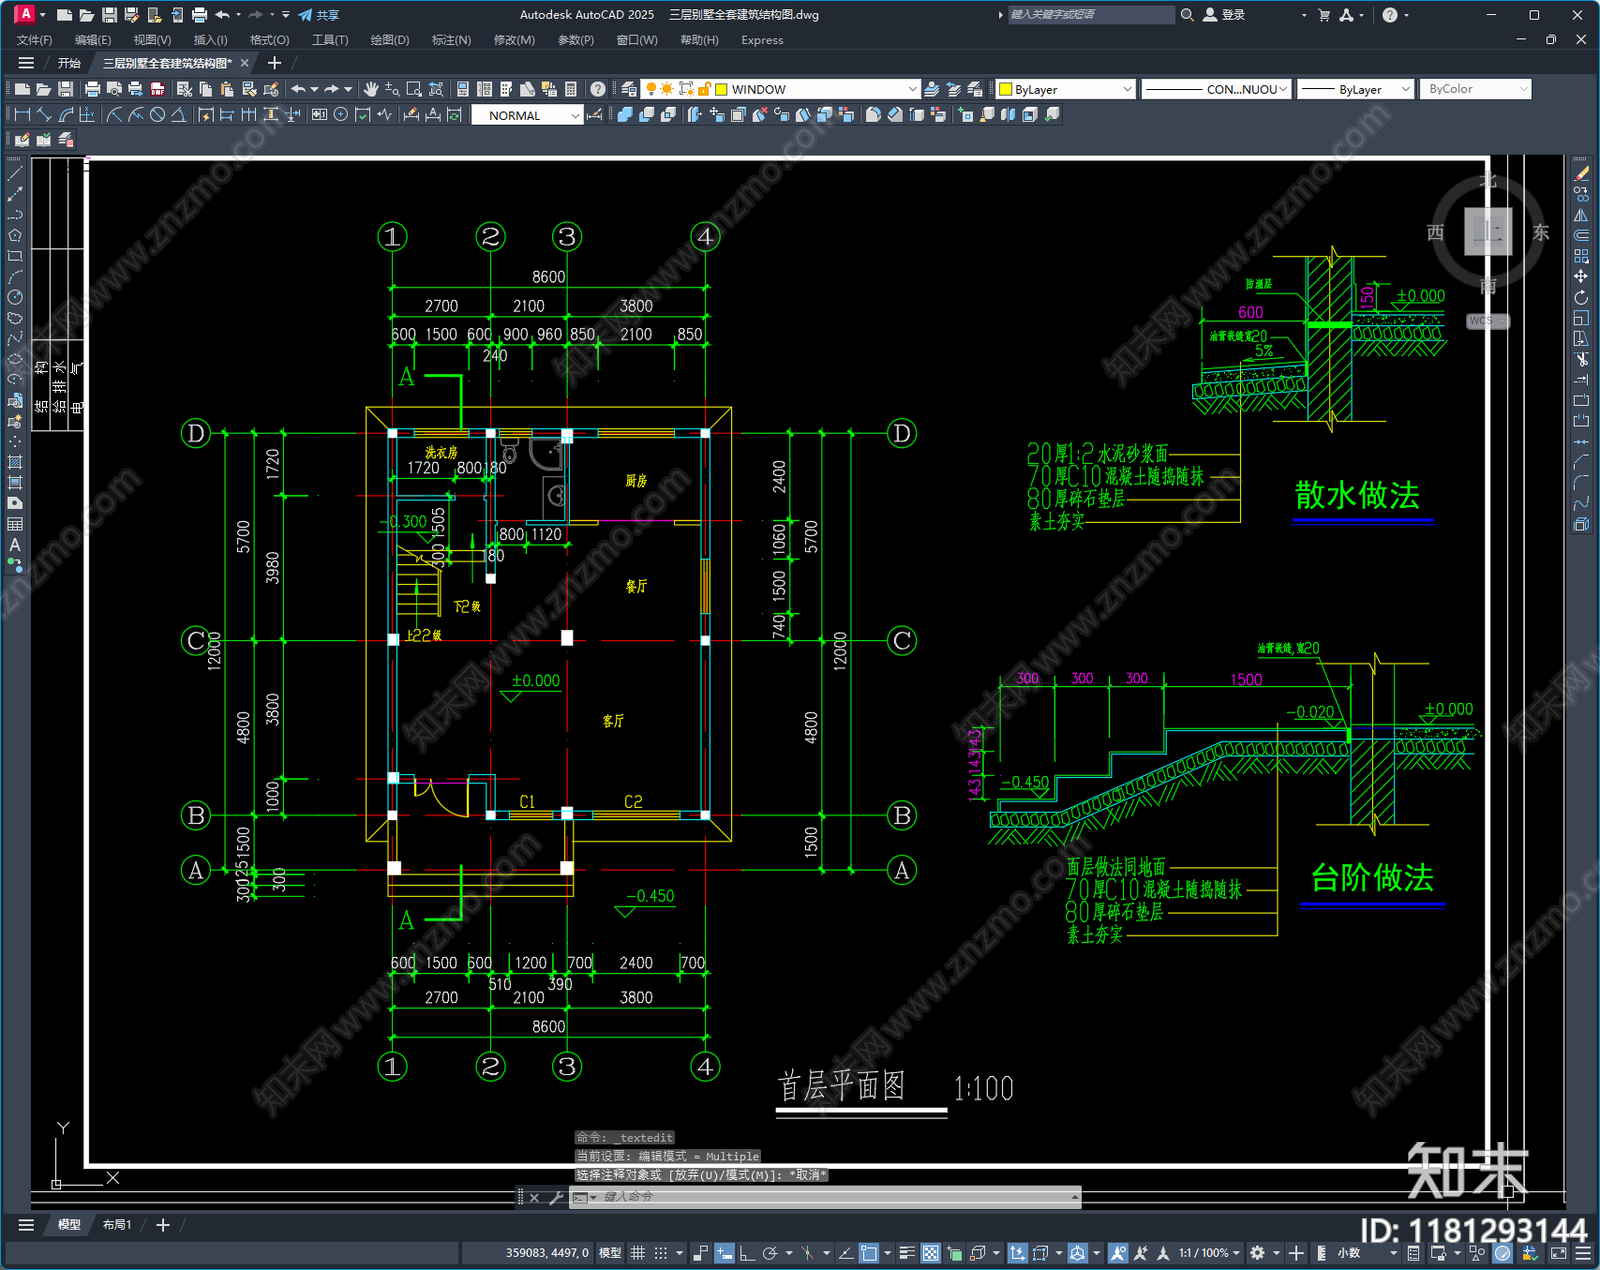Click the WCS label under ViewCube
Image resolution: width=1600 pixels, height=1270 pixels.
coord(1487,321)
